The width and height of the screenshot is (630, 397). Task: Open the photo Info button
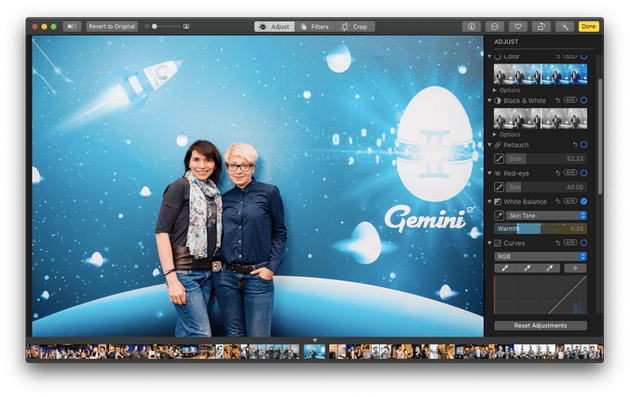(471, 27)
